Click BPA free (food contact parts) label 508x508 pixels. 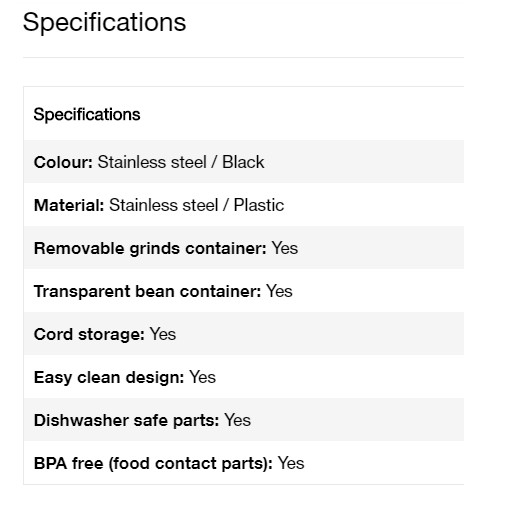point(153,463)
